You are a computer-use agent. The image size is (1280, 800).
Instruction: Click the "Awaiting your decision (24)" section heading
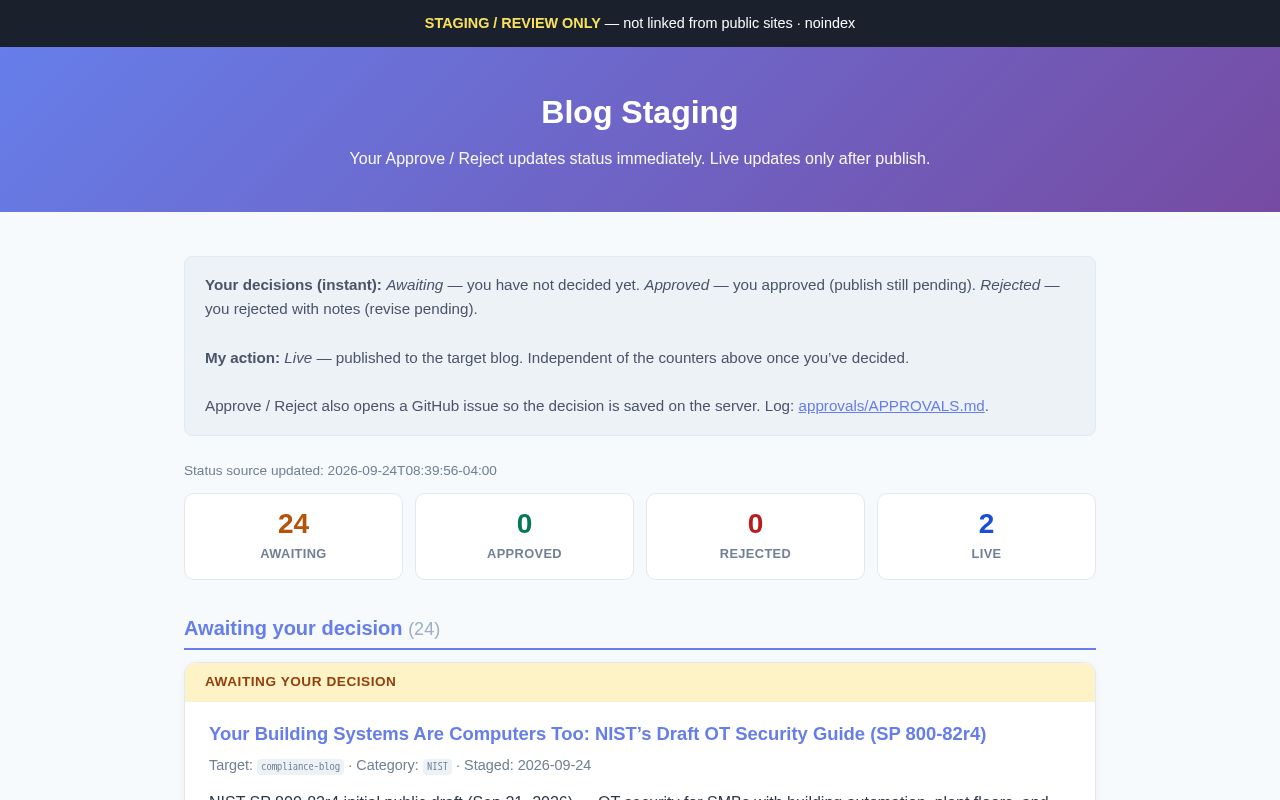(312, 629)
